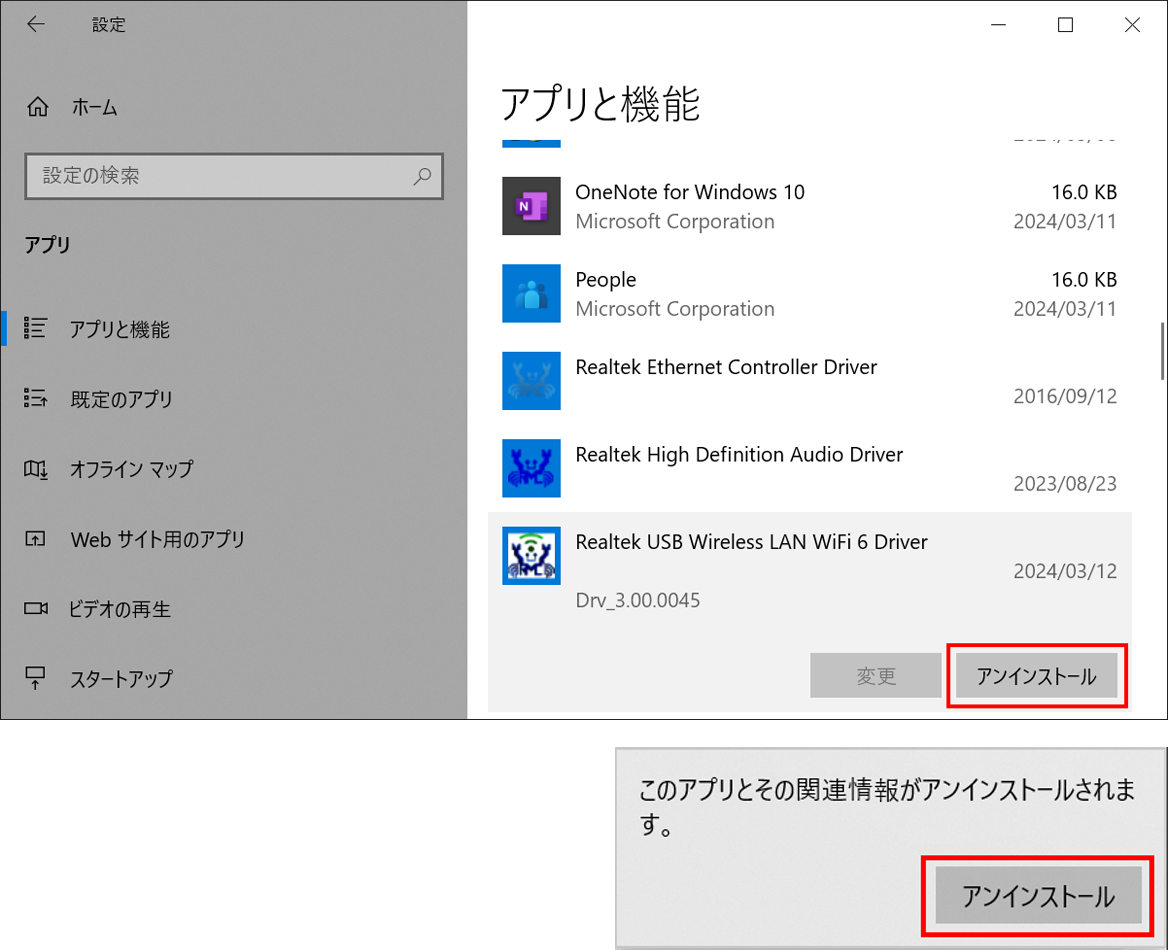Click the apps list scrollbar thumb

(1162, 352)
